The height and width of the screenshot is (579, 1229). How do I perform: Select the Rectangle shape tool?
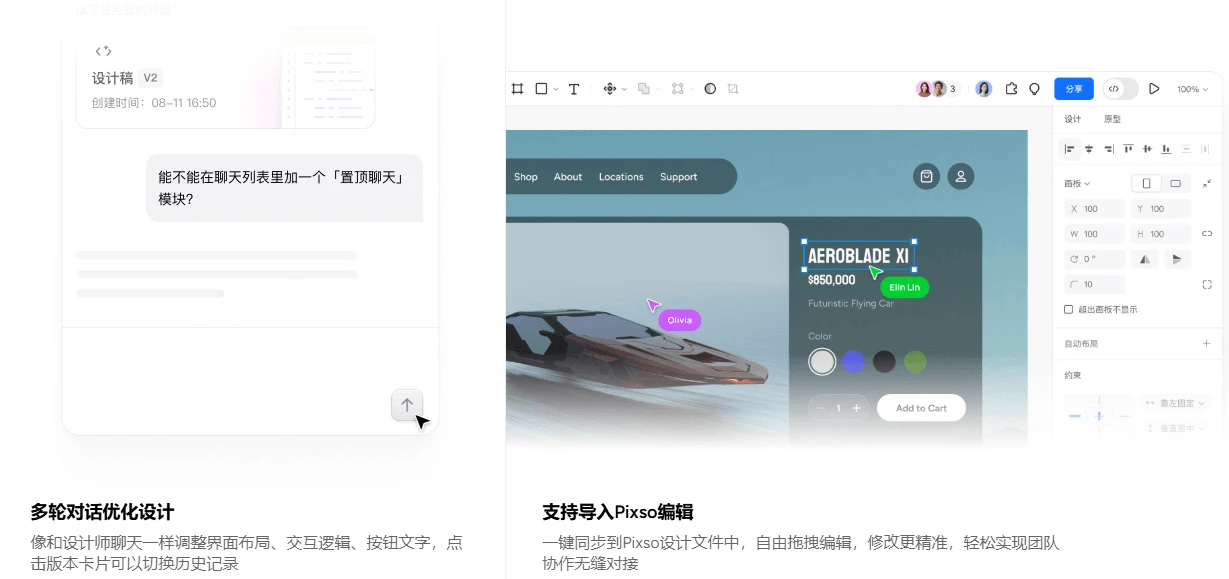pyautogui.click(x=541, y=89)
